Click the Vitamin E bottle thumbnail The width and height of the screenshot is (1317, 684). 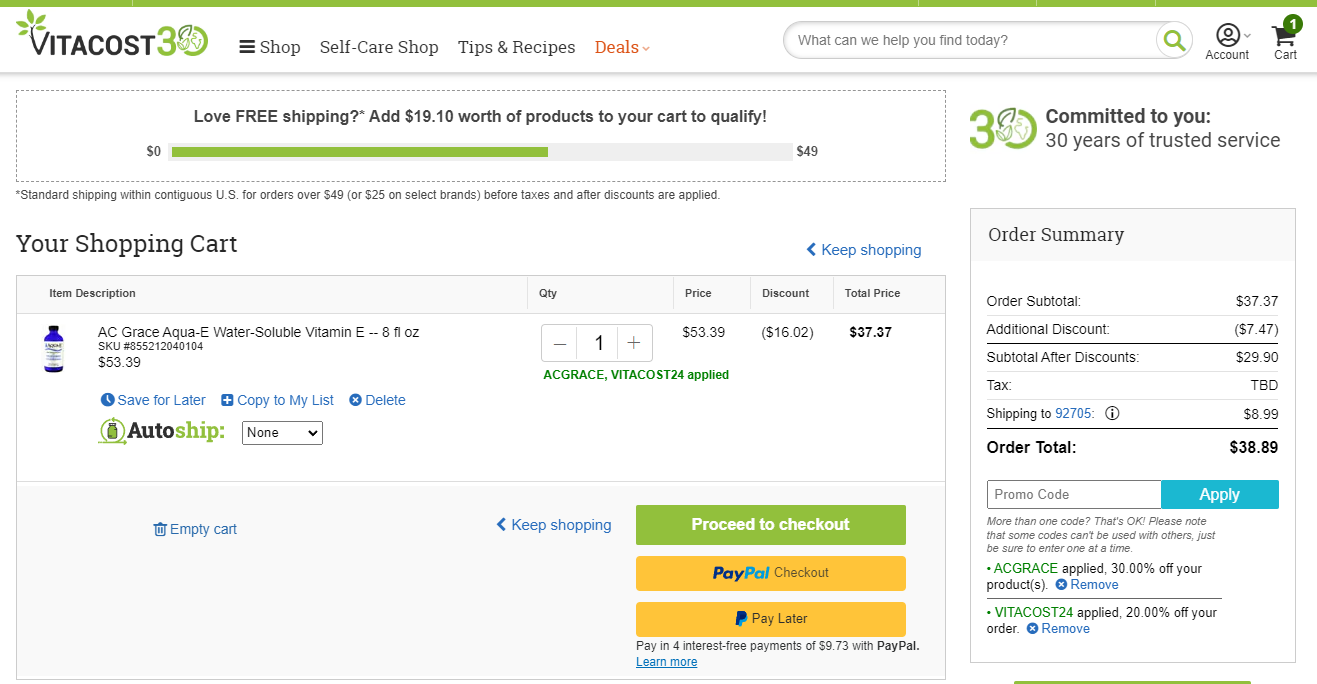point(54,349)
